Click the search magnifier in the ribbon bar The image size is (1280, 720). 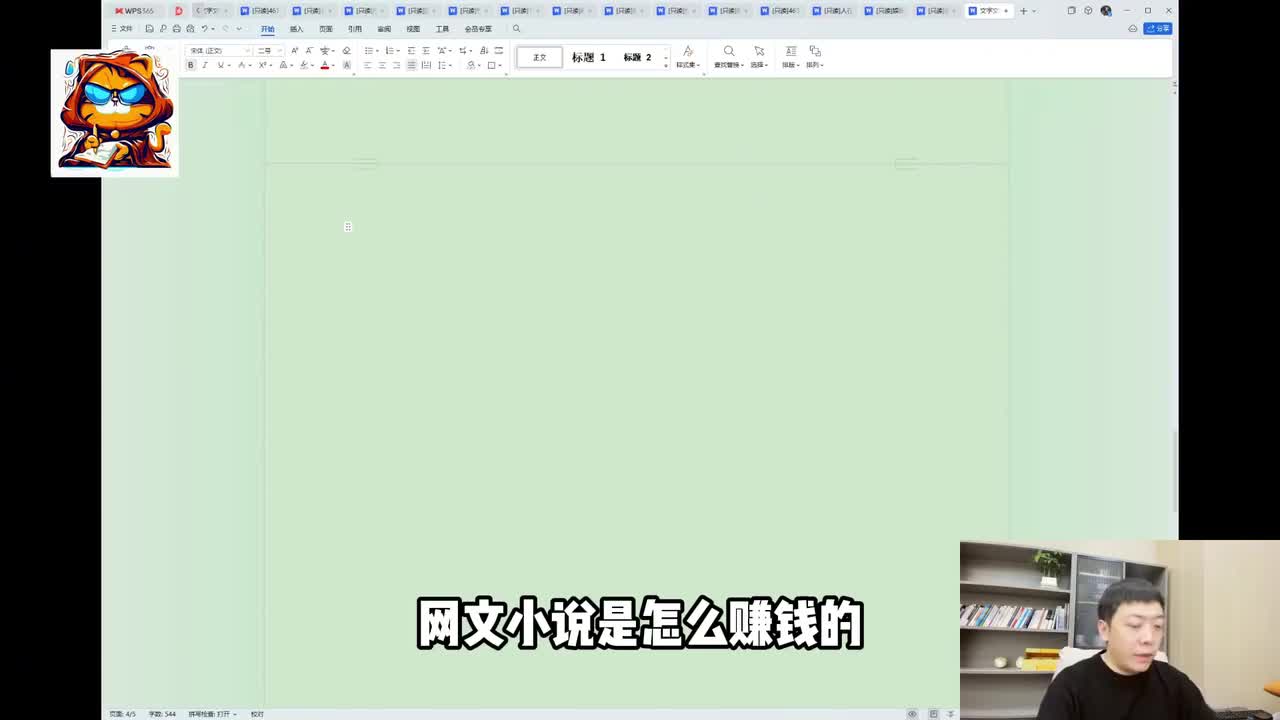[x=516, y=29]
